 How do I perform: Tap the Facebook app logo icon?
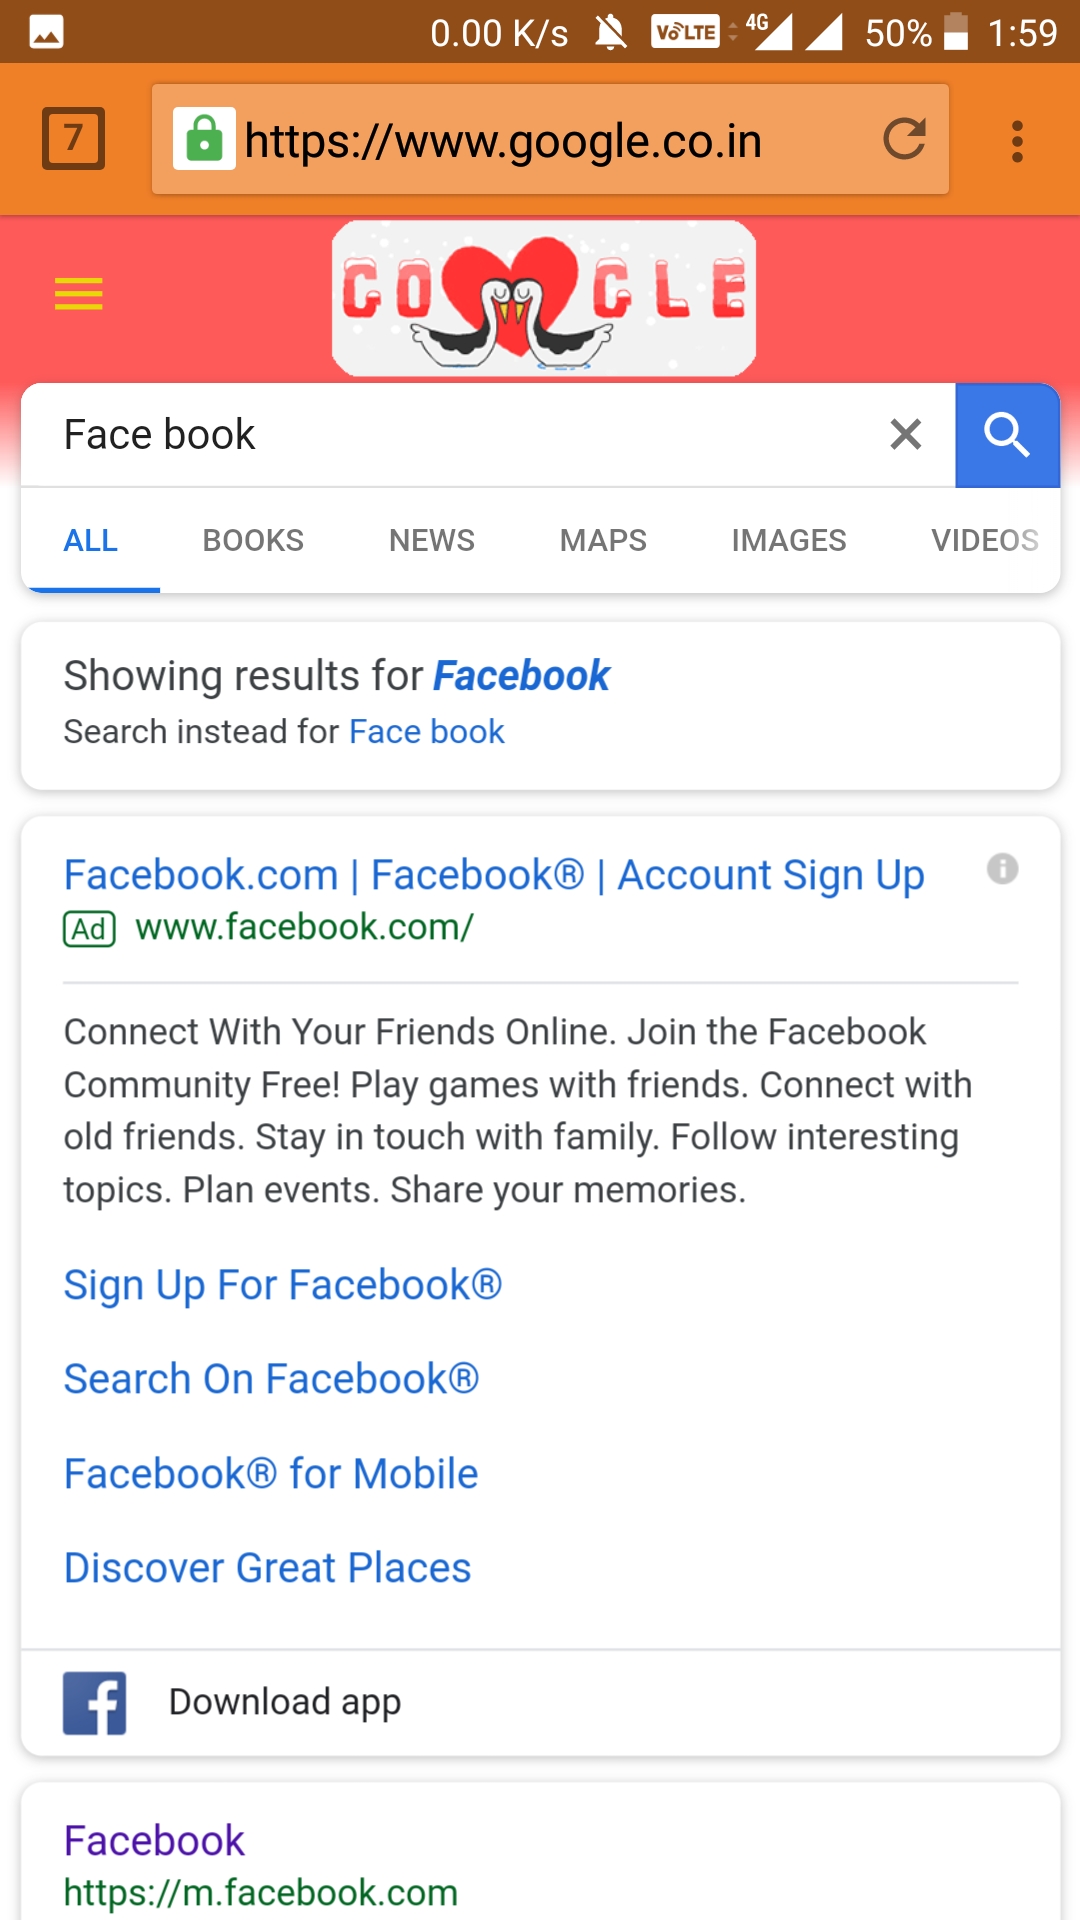[x=95, y=1702]
